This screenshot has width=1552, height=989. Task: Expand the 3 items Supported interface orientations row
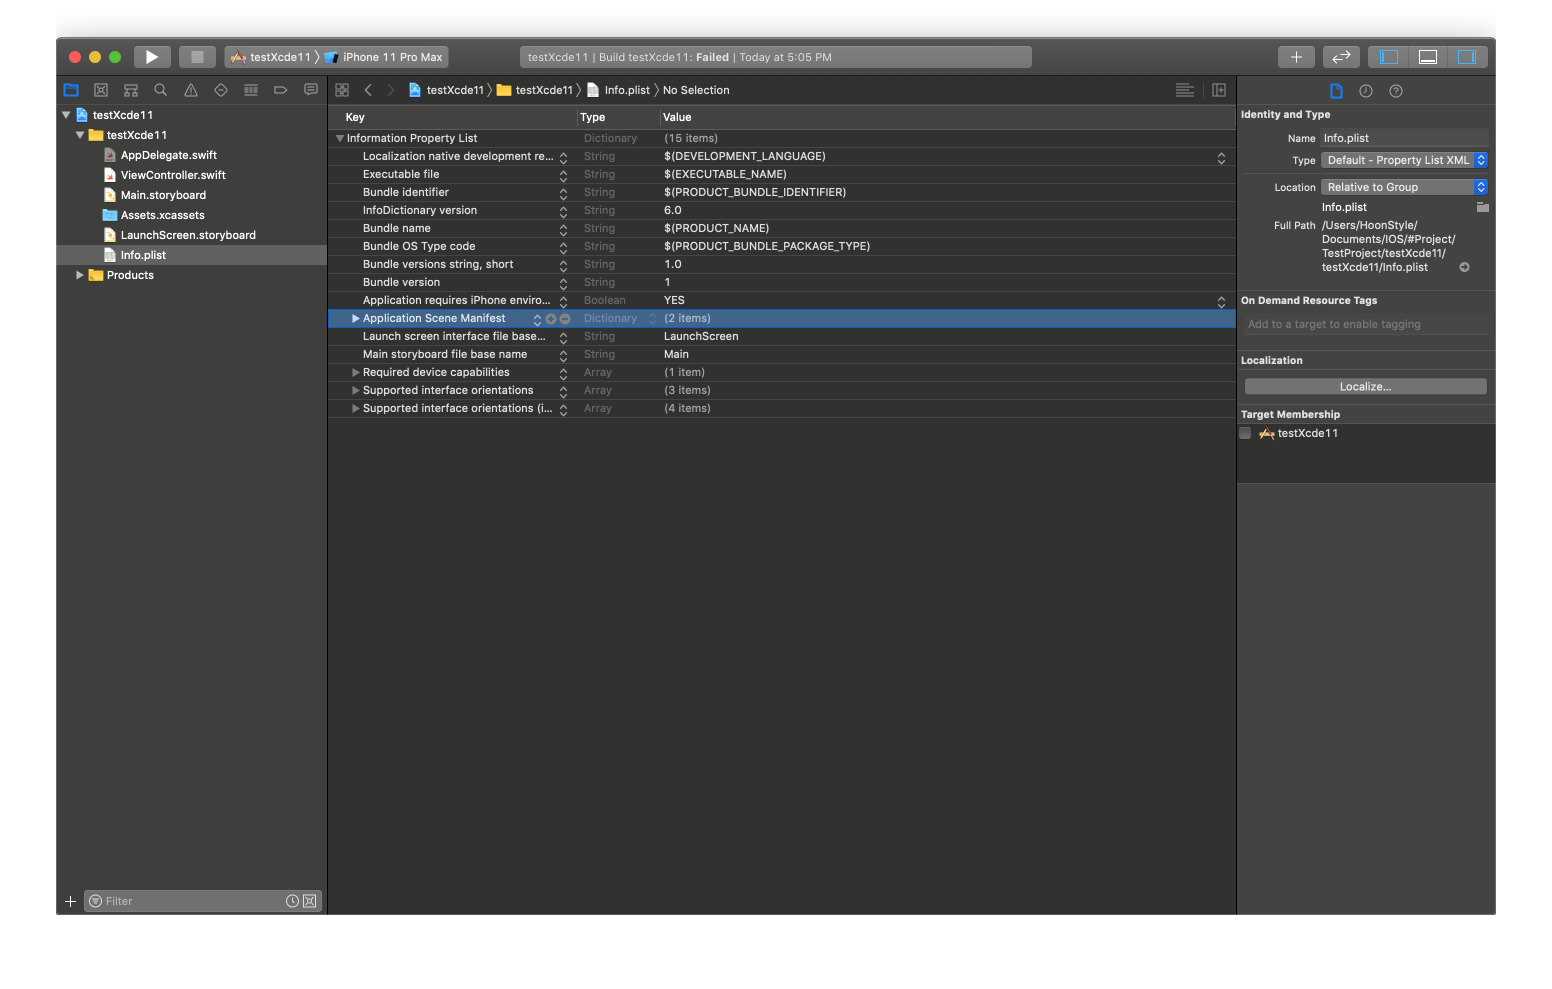(x=355, y=390)
